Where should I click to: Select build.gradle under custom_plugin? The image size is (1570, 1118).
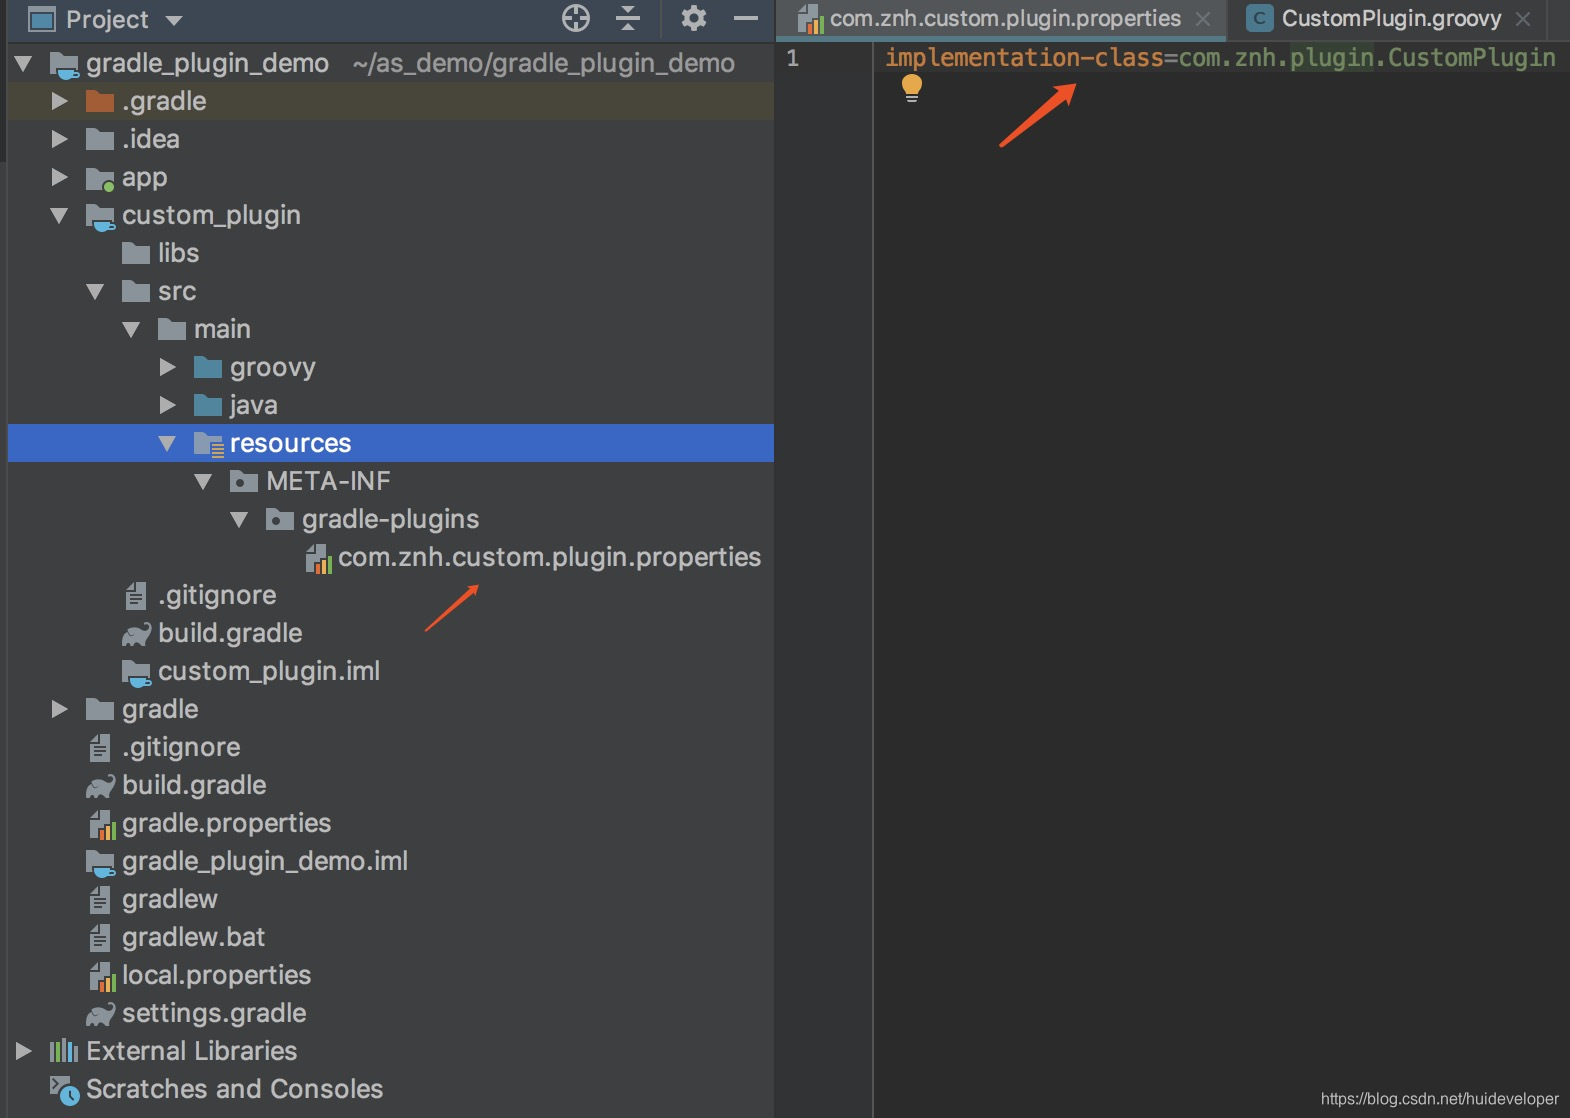230,633
